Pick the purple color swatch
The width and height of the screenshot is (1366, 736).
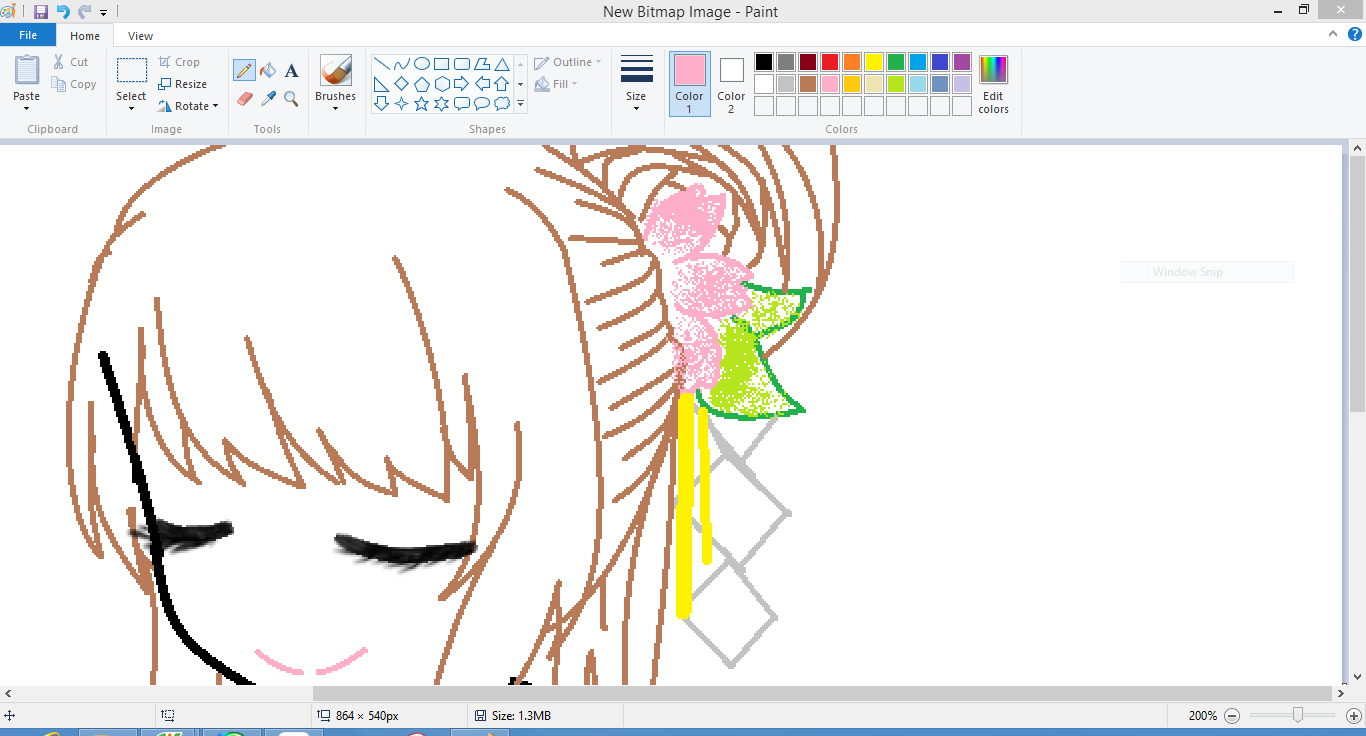point(962,62)
